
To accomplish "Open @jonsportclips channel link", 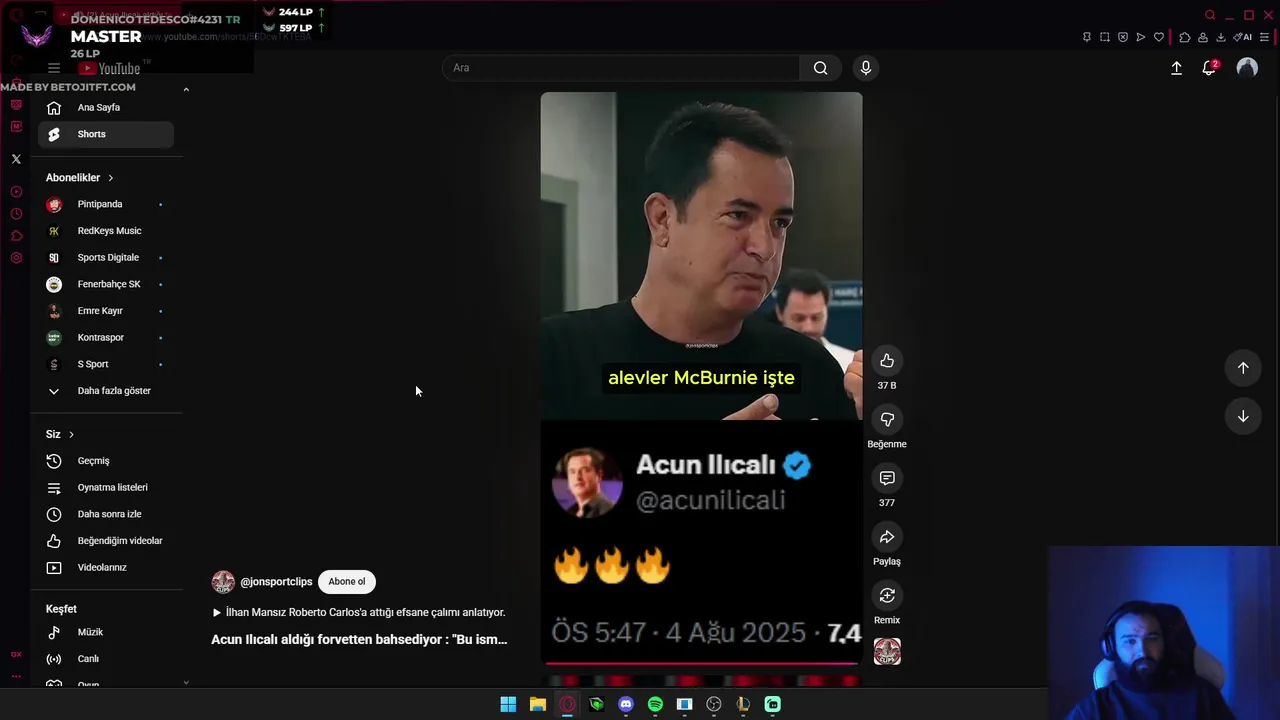I will point(276,582).
